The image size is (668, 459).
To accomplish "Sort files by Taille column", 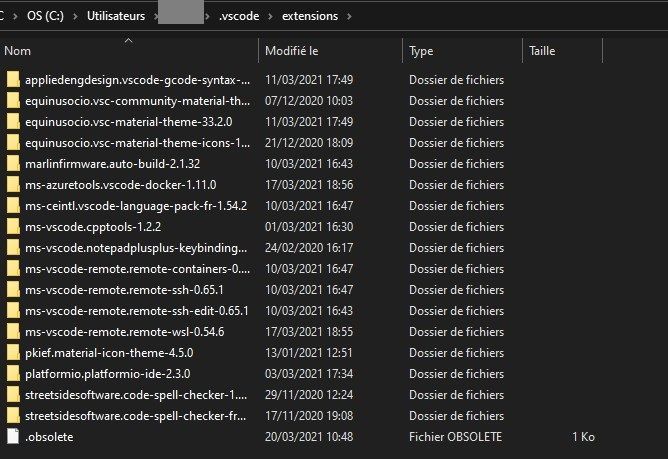I will coord(542,50).
